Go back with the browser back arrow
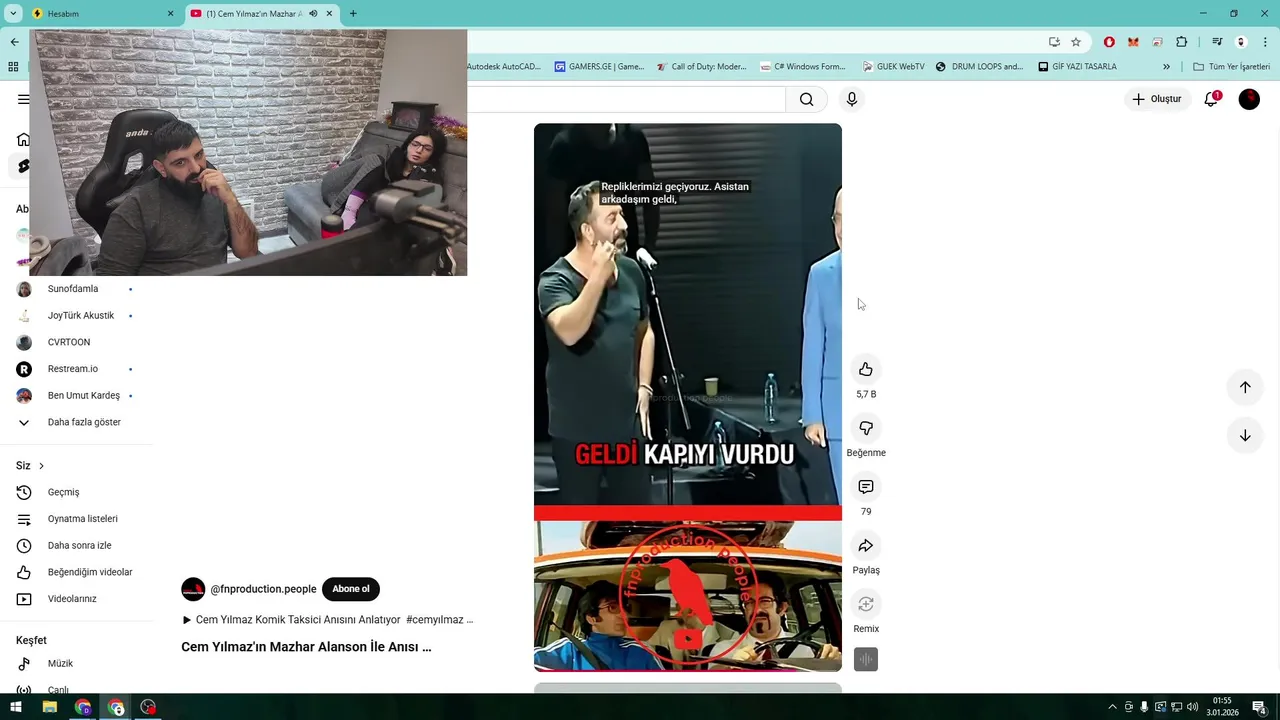1280x720 pixels. point(14,42)
